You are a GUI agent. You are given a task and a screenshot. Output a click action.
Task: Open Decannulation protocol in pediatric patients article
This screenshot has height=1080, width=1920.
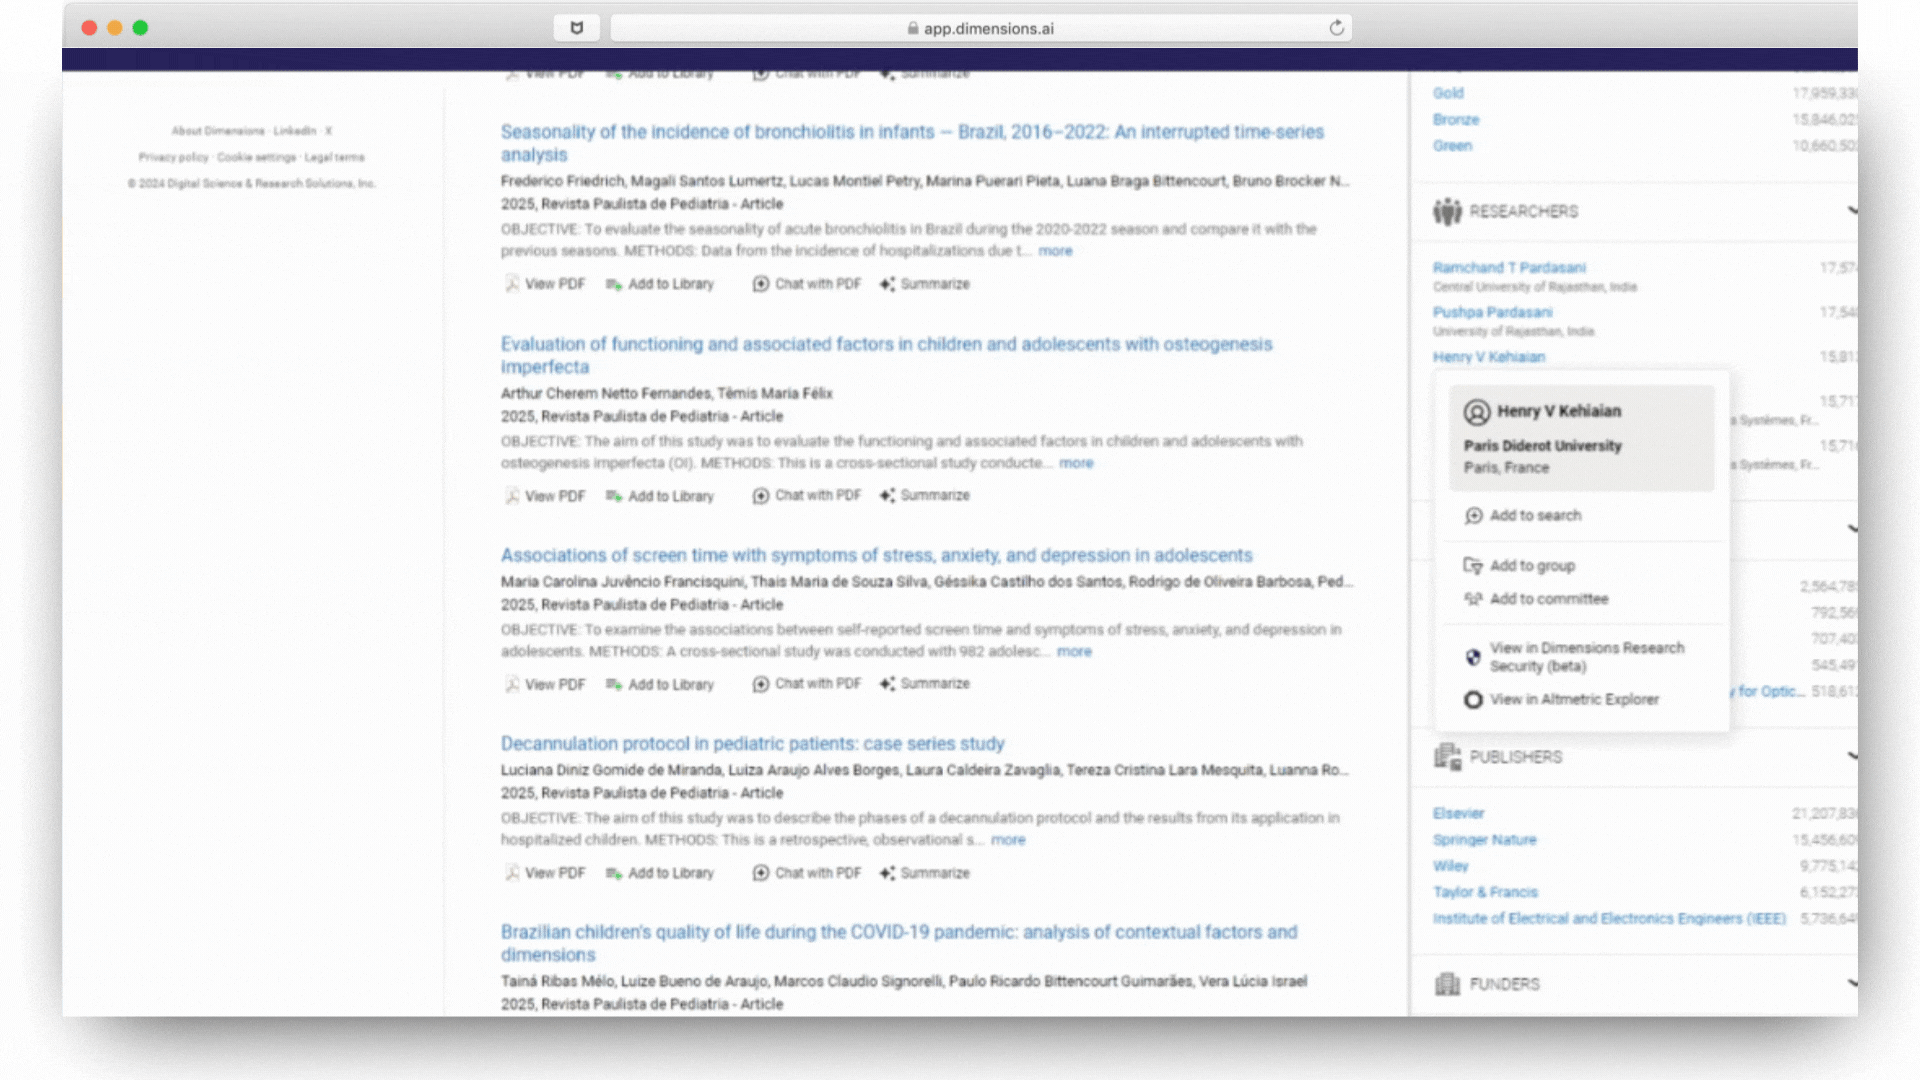point(752,744)
